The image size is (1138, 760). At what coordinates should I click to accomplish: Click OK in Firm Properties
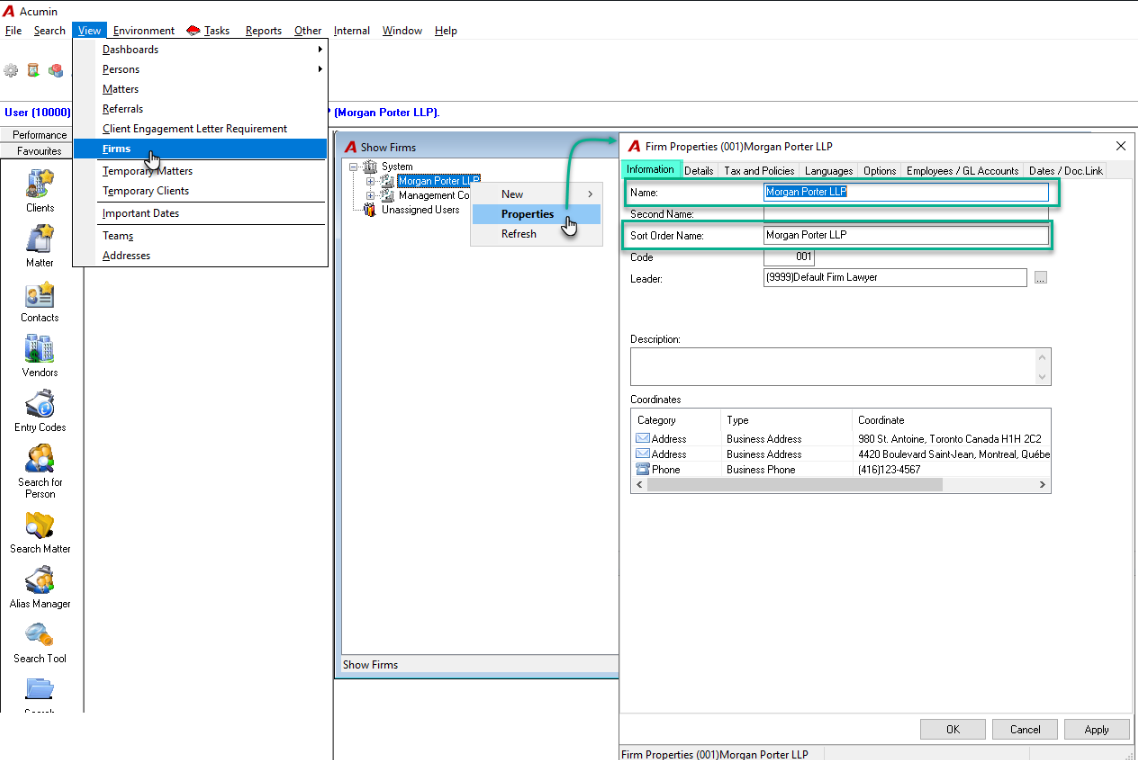point(953,730)
